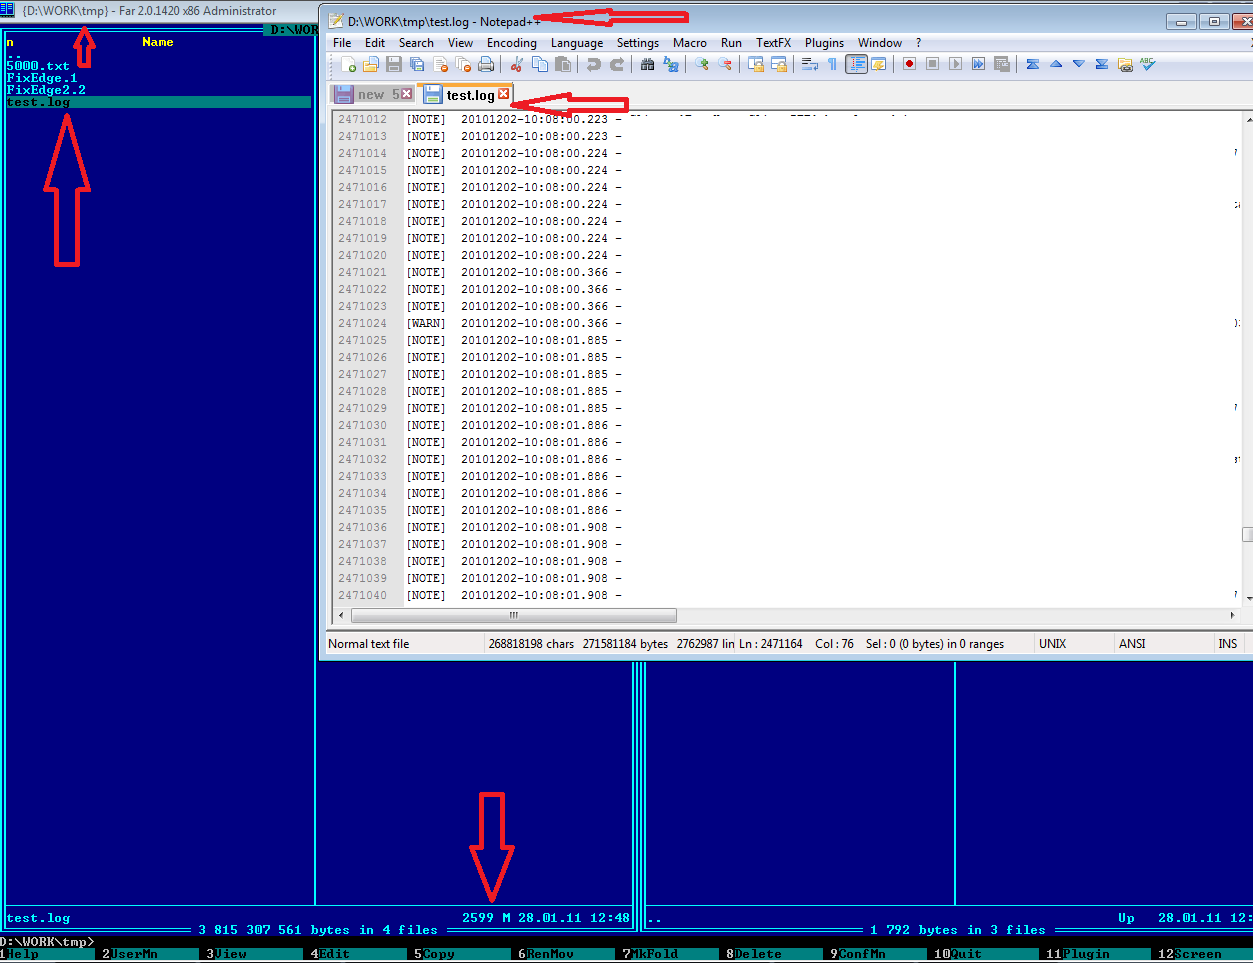
Task: Select FixEdge.1 in the Far file panel
Action: pyautogui.click(x=42, y=78)
